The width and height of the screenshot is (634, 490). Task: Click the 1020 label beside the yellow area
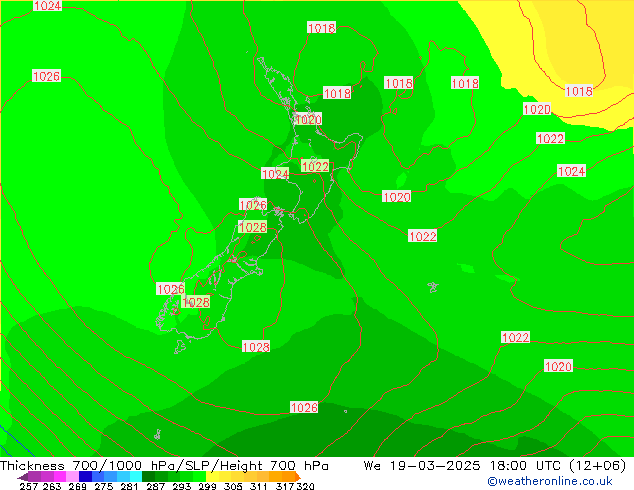(537, 109)
